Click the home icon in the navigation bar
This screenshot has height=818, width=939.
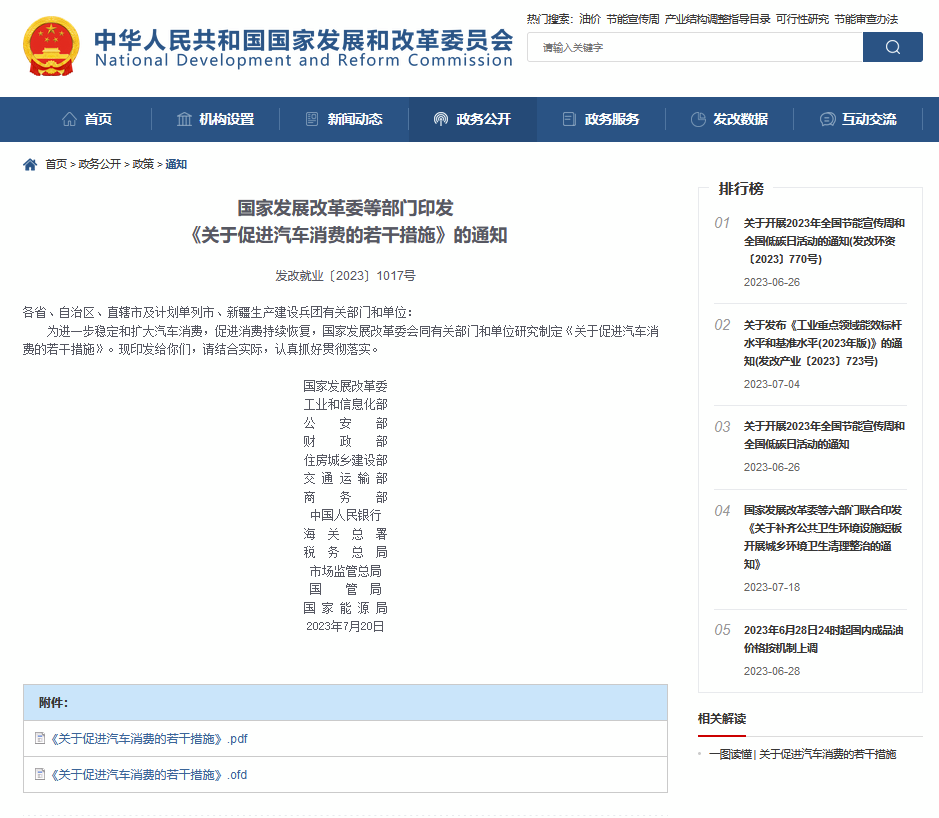[69, 119]
